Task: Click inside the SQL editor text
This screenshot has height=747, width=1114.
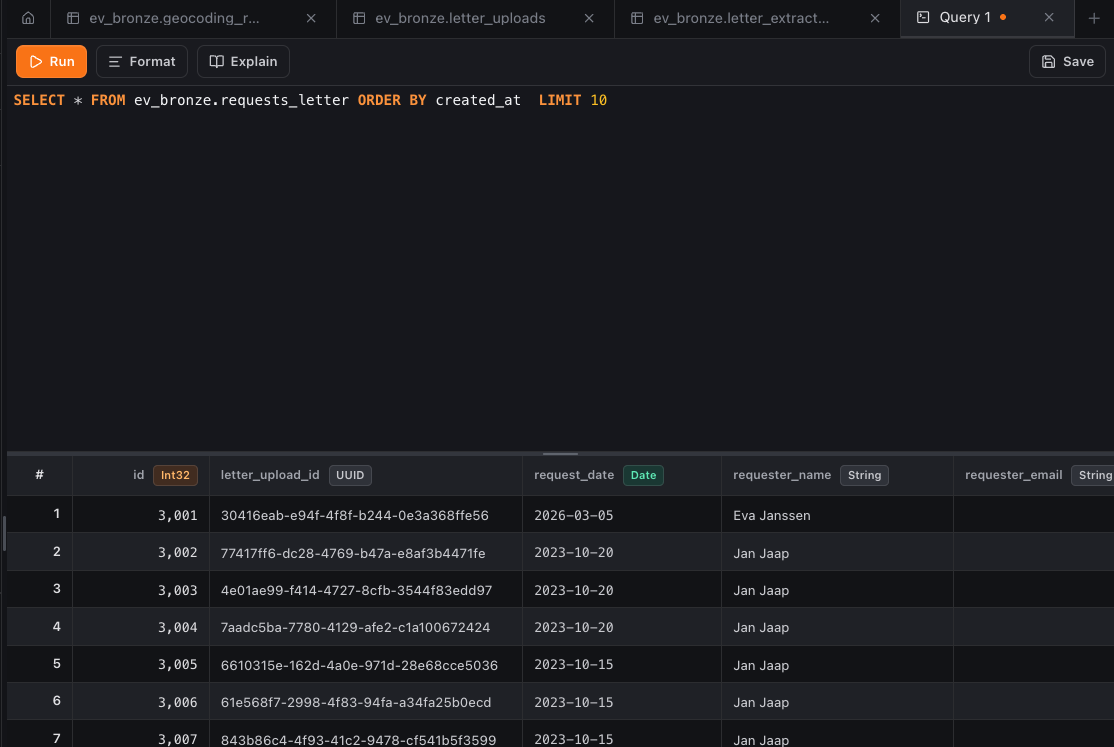Action: pyautogui.click(x=310, y=101)
